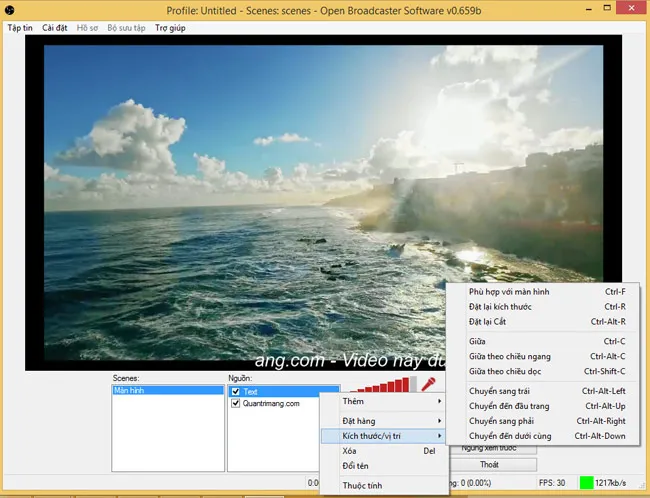Select Màn hình in the Scenes list

tap(129, 391)
